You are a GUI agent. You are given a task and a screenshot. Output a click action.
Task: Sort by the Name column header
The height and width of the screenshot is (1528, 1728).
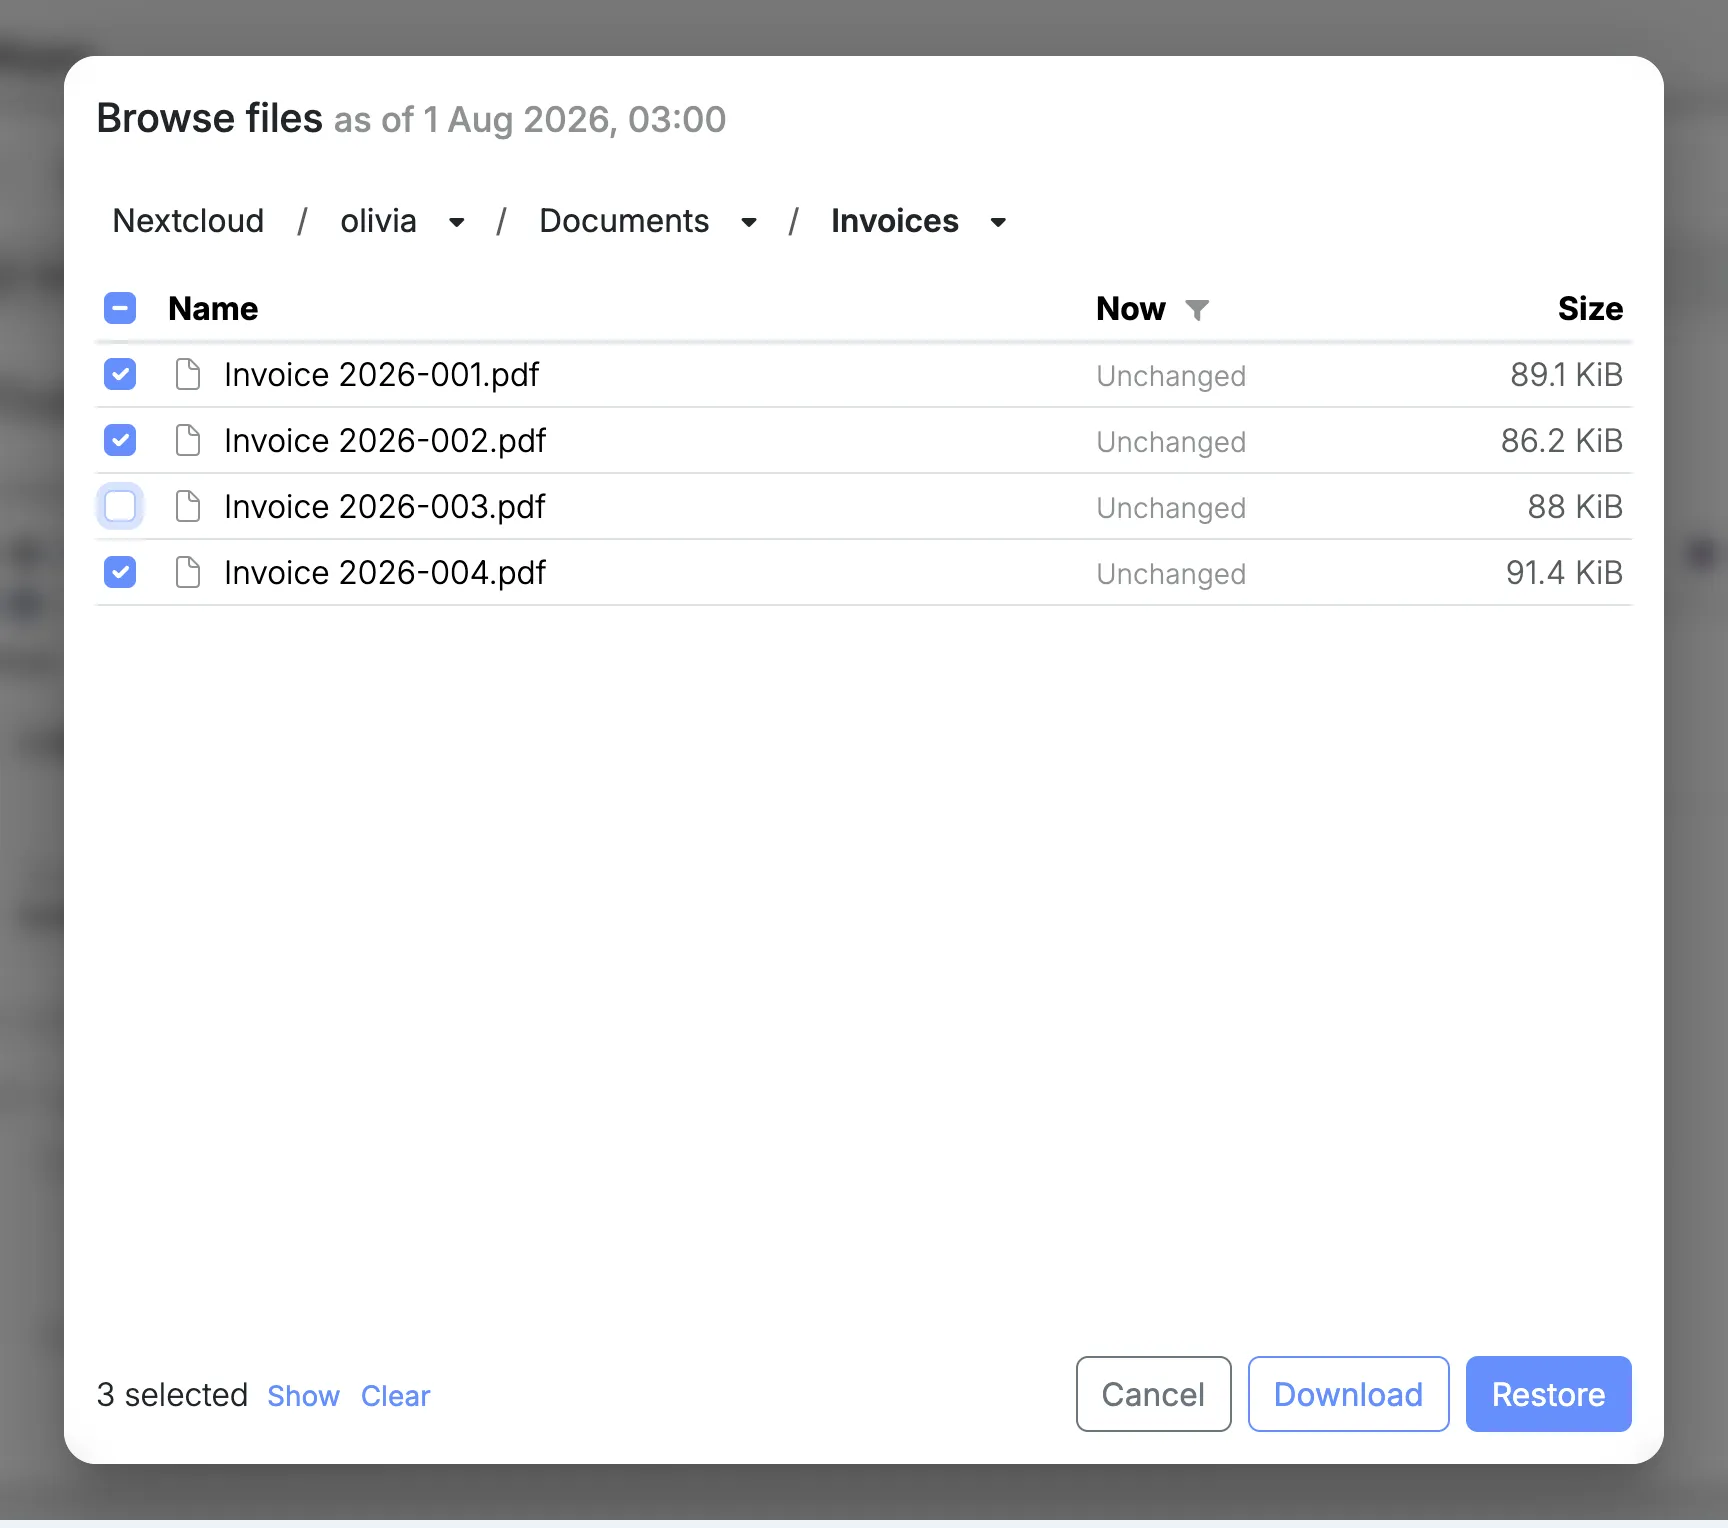213,308
